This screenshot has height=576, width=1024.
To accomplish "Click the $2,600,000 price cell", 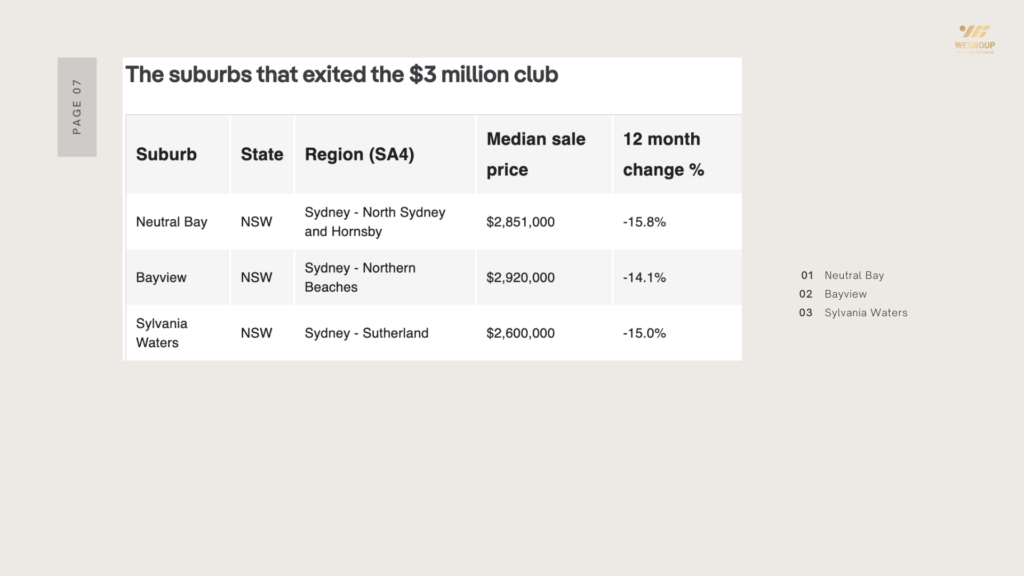I will coord(520,333).
